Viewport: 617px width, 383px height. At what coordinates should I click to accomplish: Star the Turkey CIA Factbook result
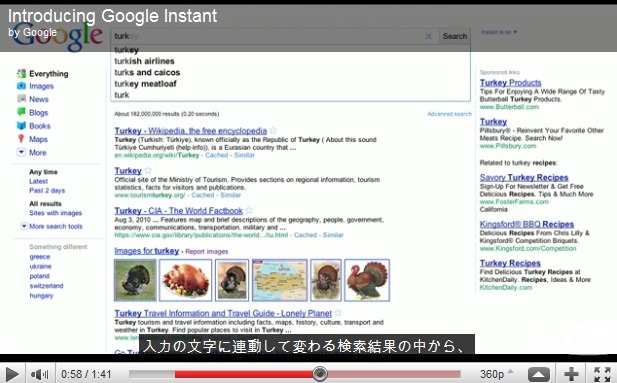coord(249,210)
